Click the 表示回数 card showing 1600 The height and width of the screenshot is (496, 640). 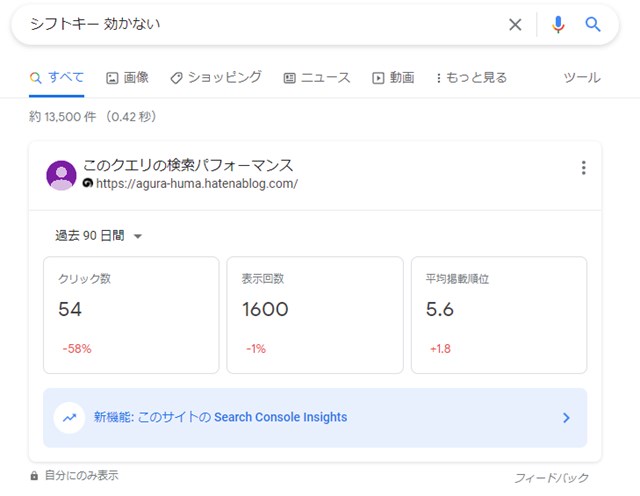pos(315,315)
